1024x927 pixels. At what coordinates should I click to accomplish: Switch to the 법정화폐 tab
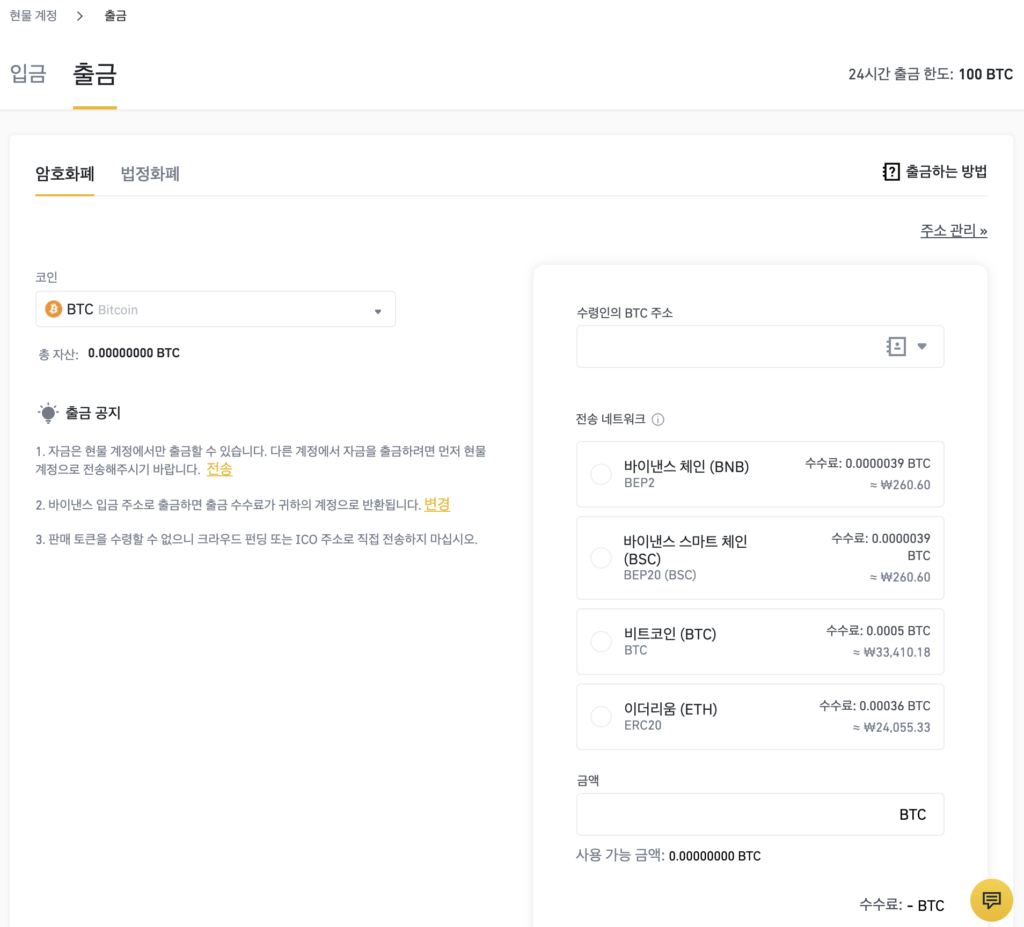(x=150, y=174)
